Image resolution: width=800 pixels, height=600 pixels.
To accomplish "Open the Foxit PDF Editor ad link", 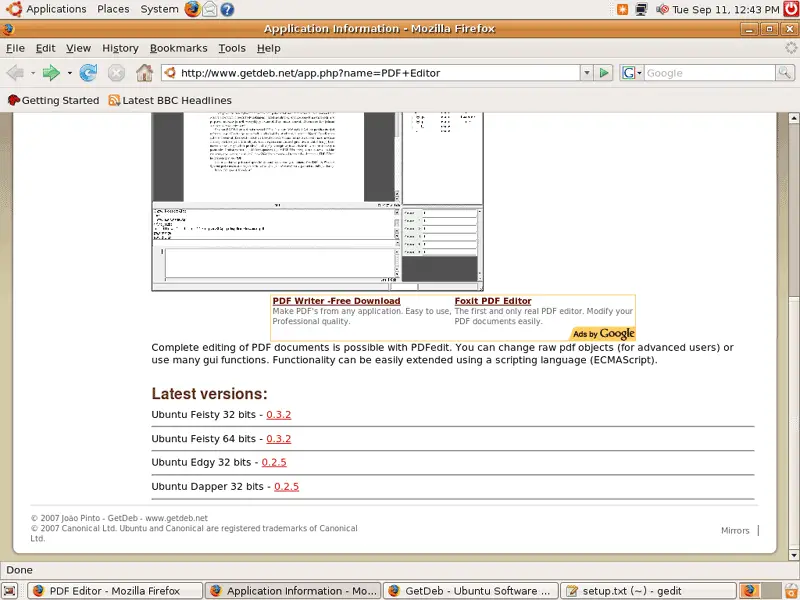I will 493,301.
